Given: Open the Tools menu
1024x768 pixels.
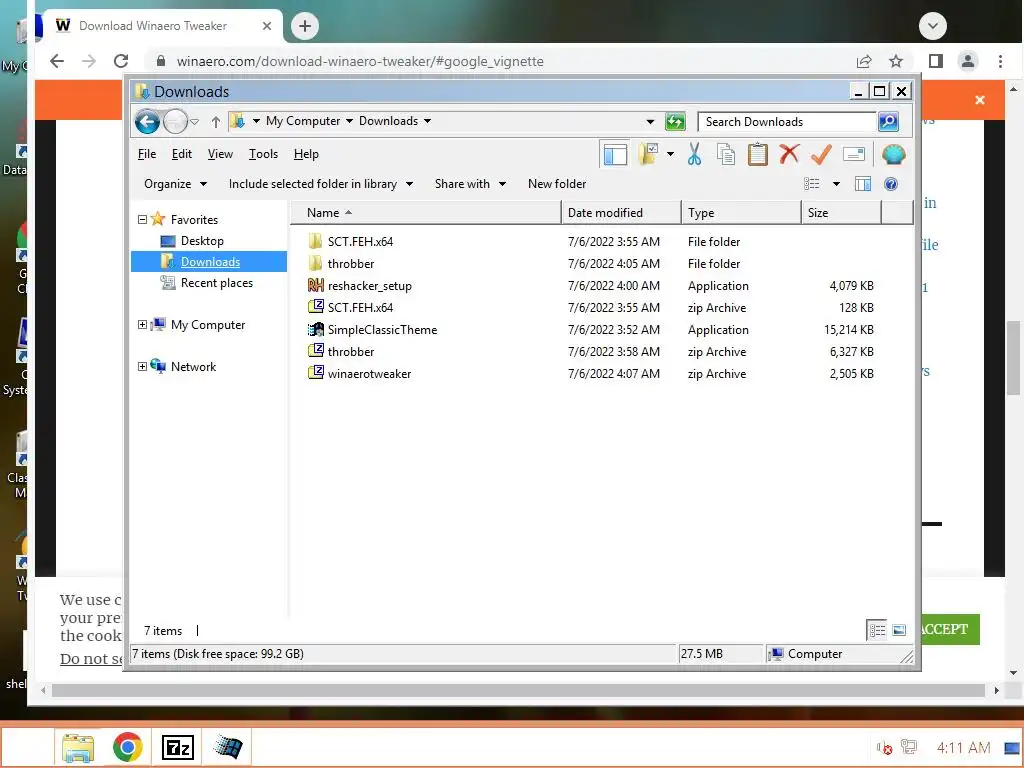Looking at the screenshot, I should pos(263,154).
